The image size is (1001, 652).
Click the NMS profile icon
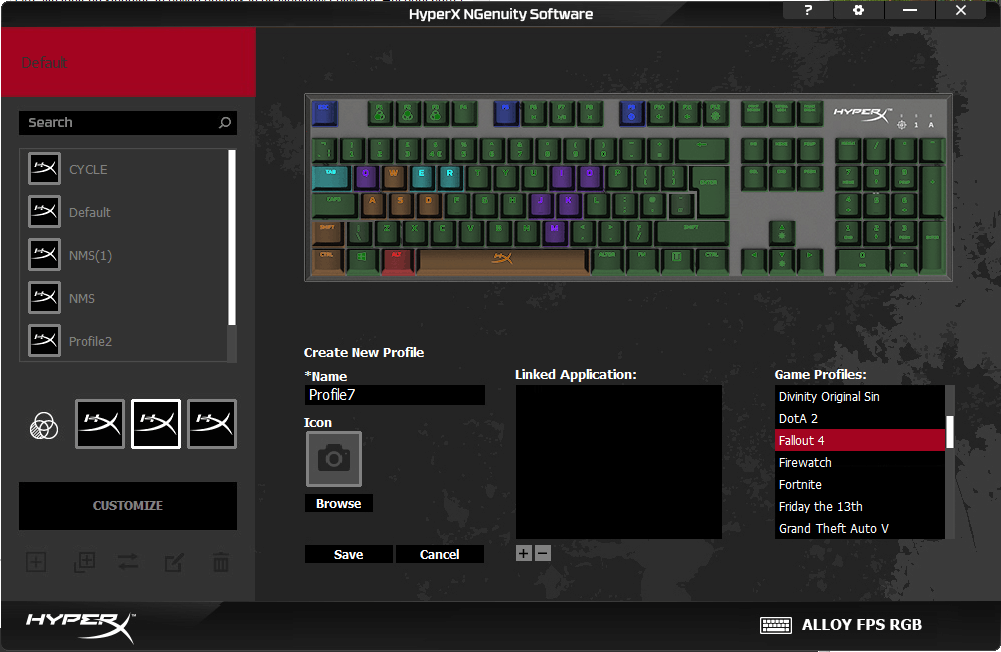point(45,298)
